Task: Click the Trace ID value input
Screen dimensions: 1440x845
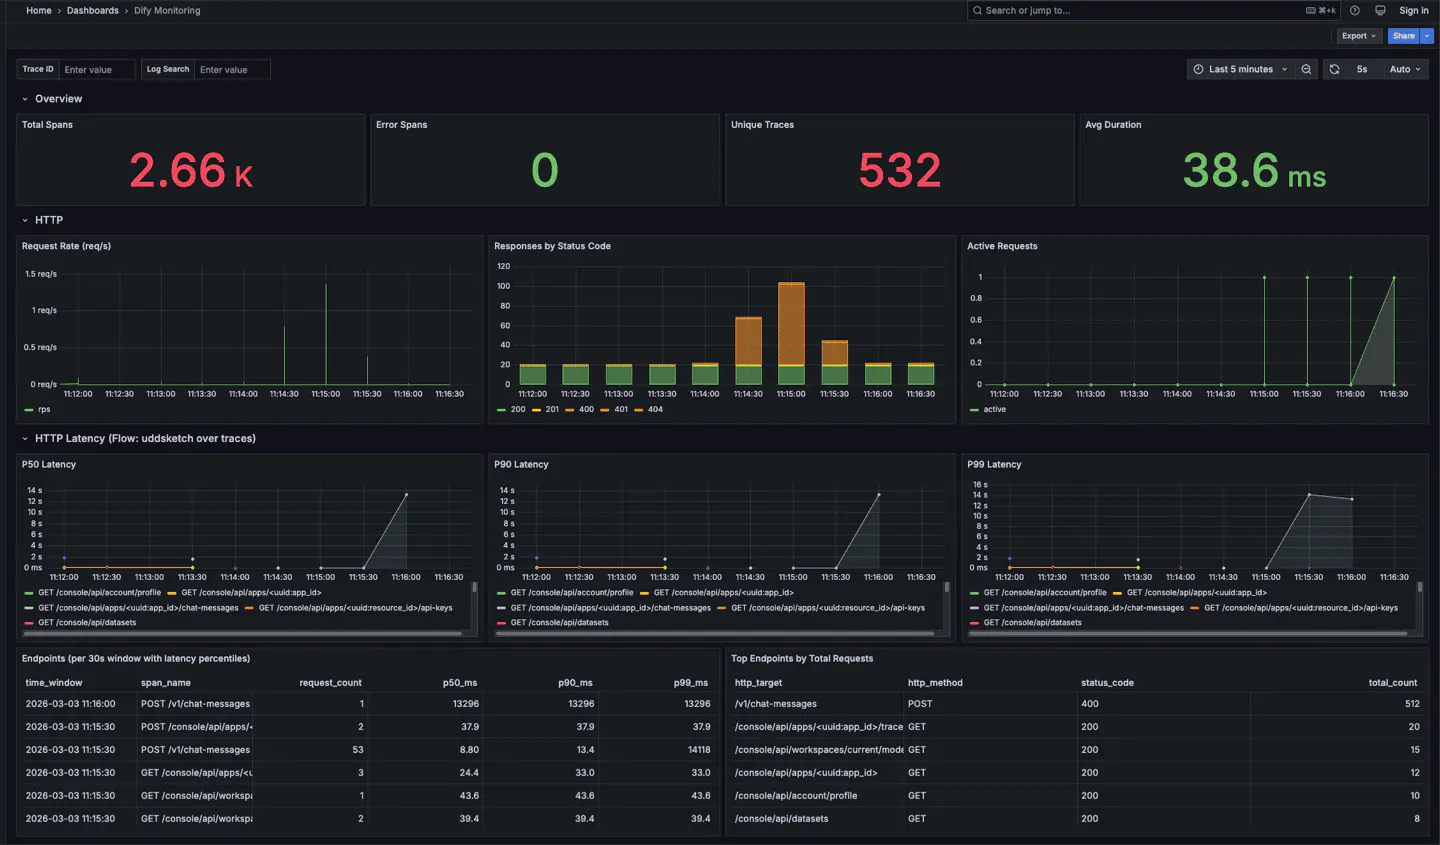Action: click(x=97, y=70)
